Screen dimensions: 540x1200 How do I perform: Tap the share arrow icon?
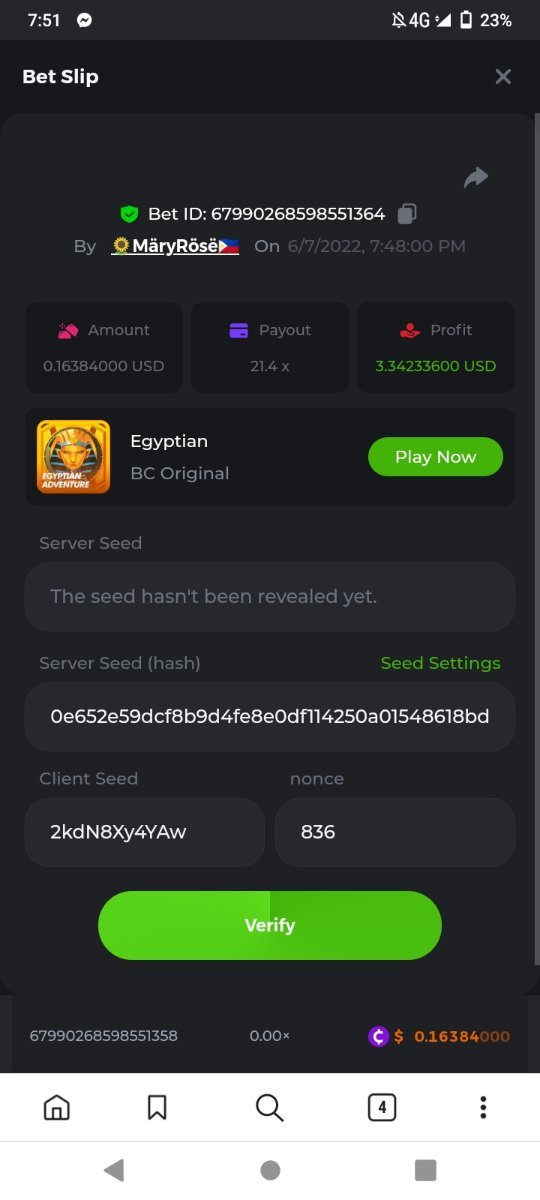[476, 178]
